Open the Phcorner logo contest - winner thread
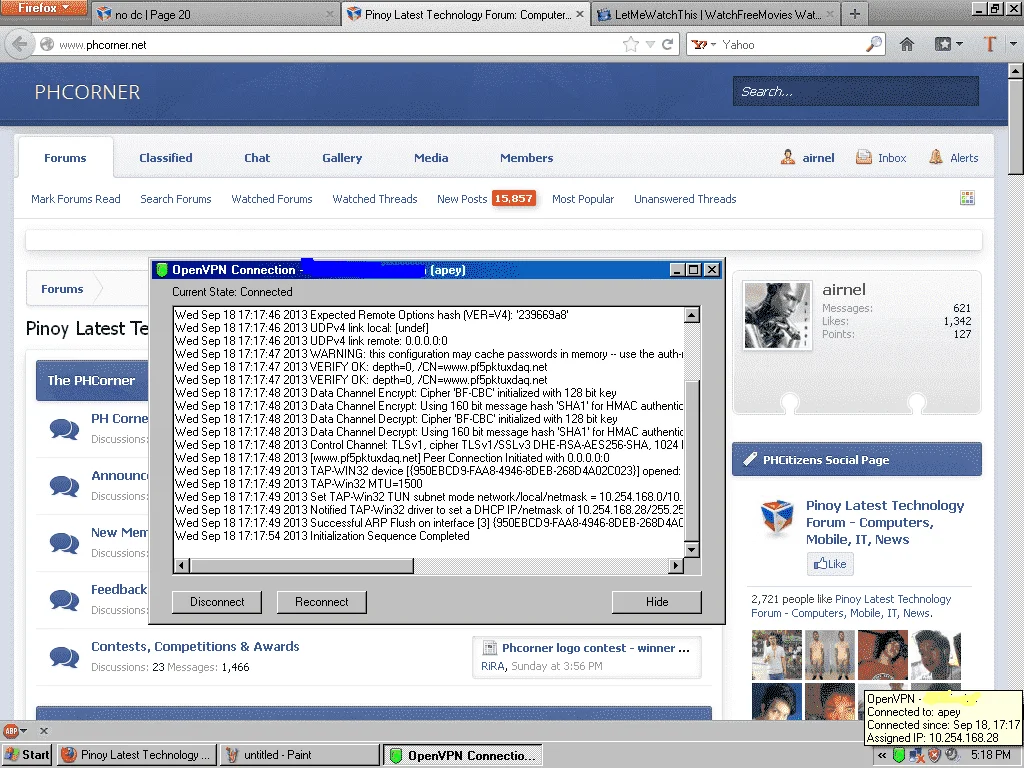 tap(596, 648)
